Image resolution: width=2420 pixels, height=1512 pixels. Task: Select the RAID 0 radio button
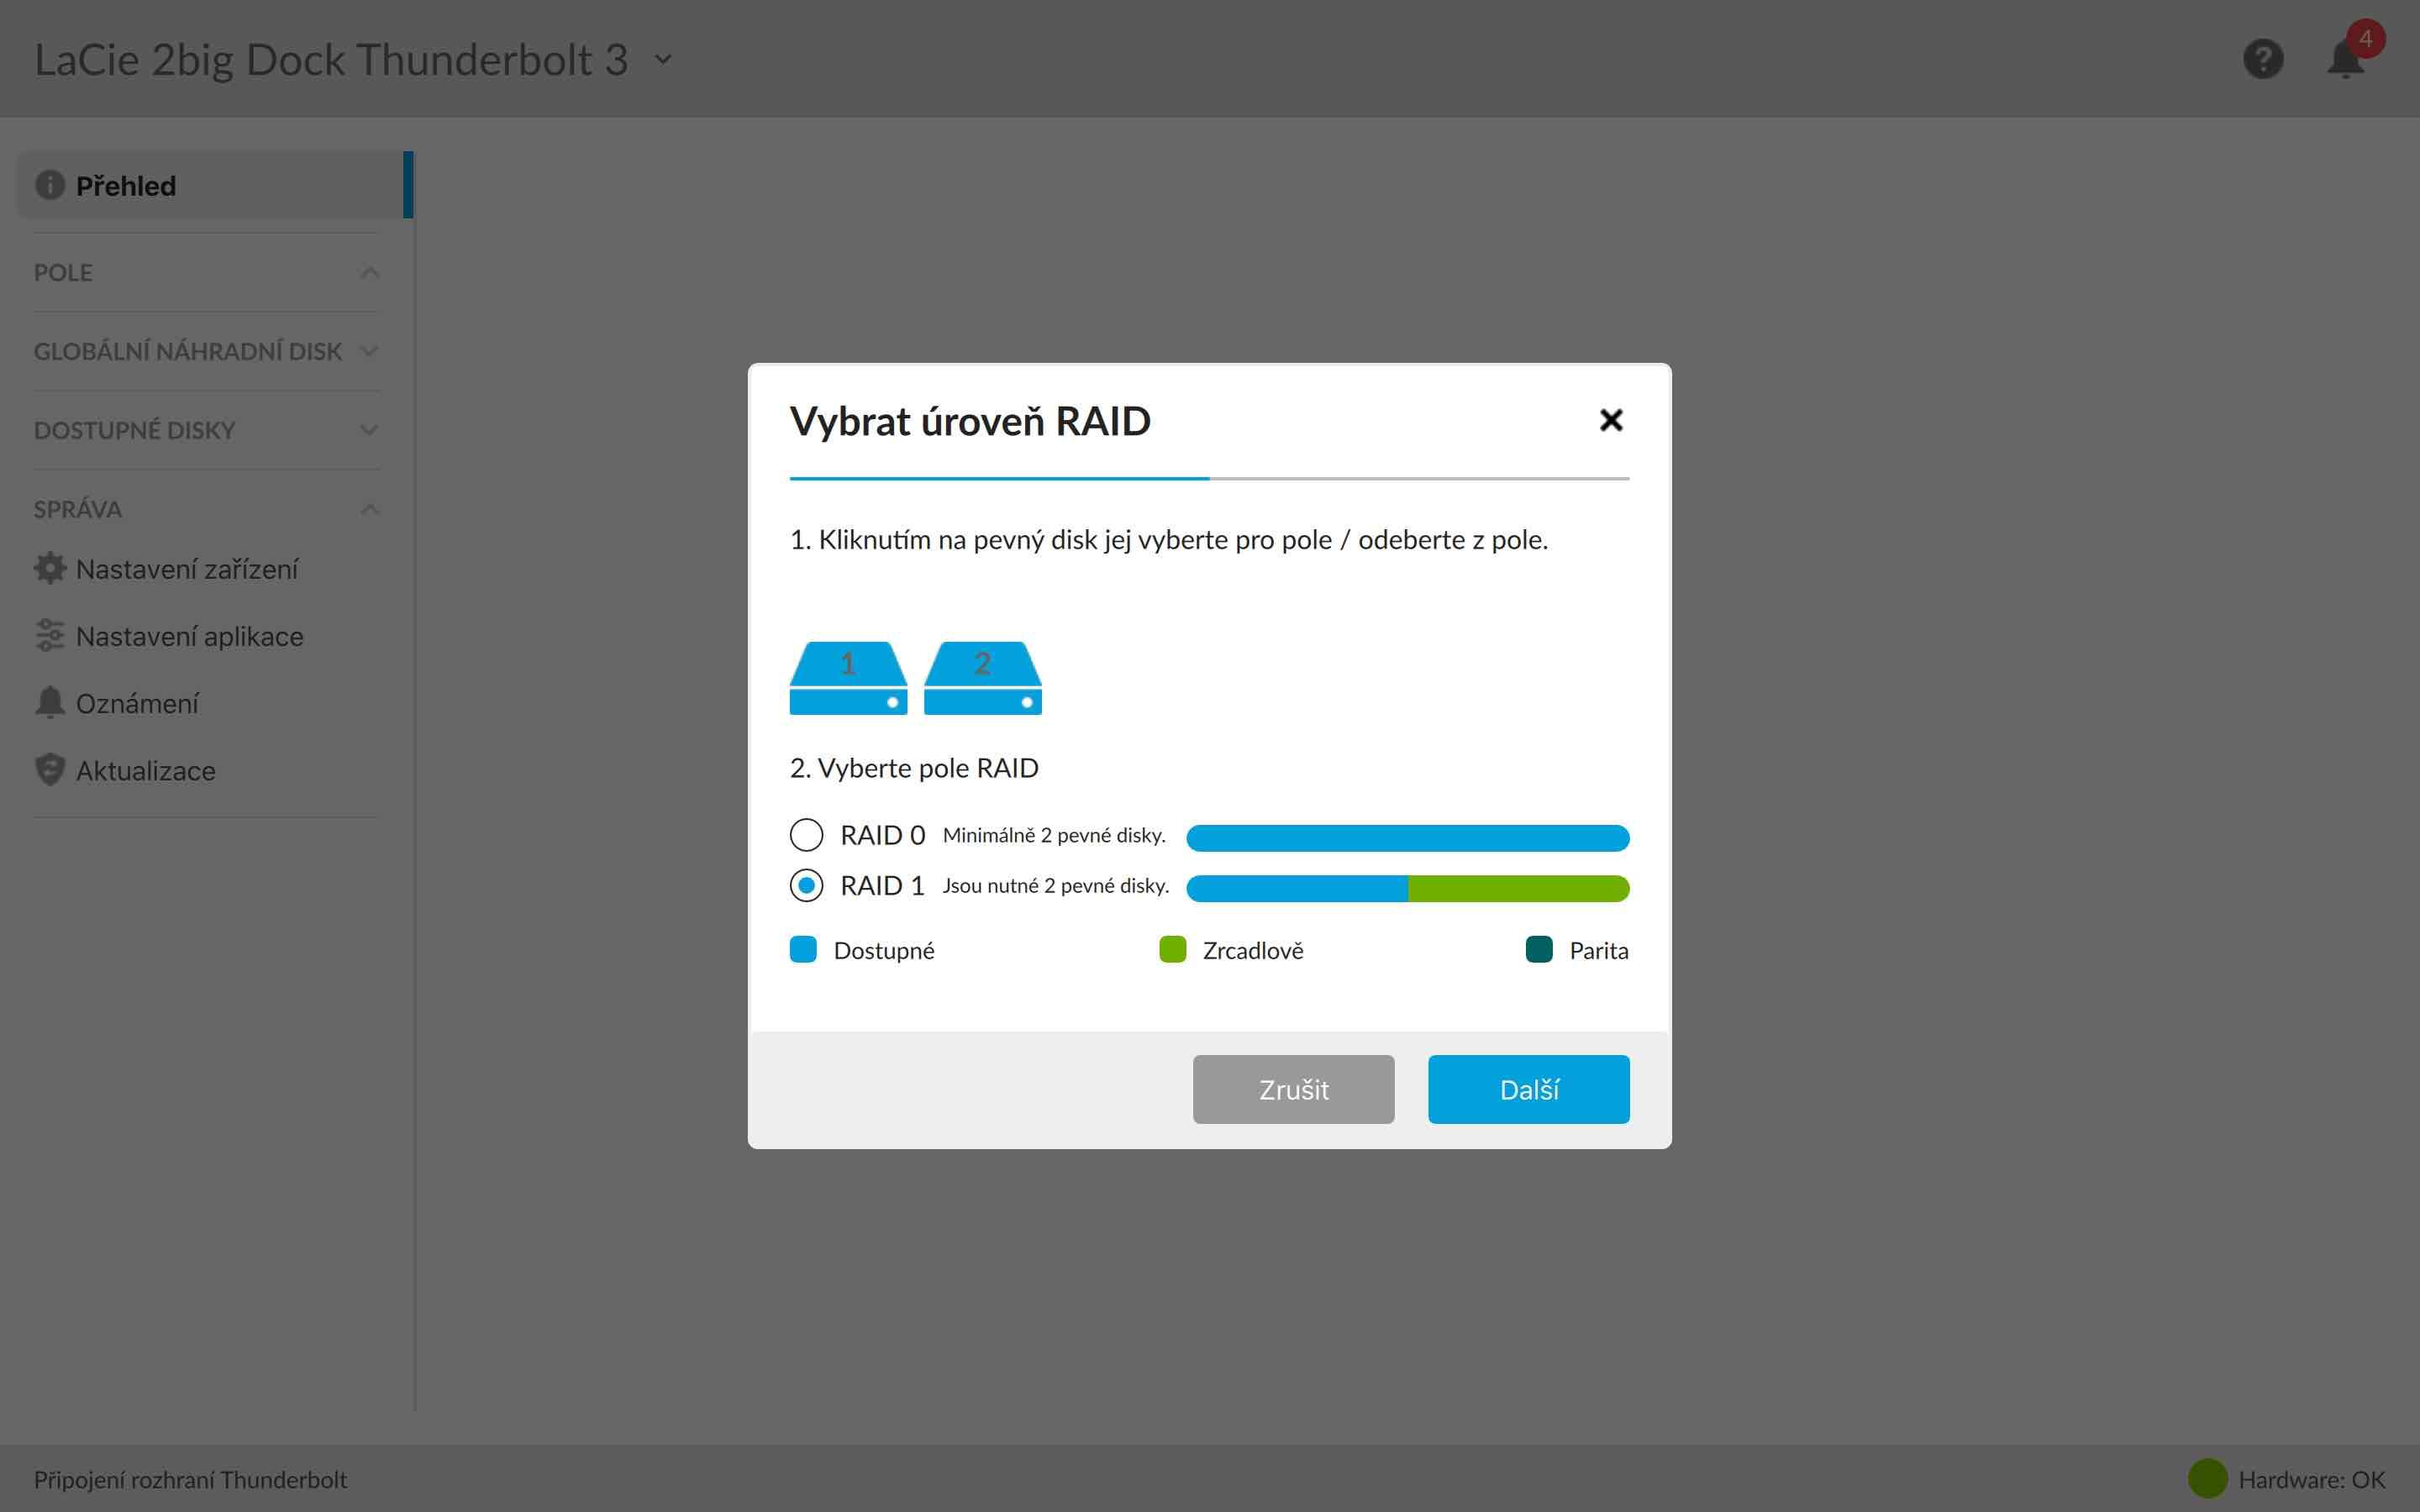(806, 835)
